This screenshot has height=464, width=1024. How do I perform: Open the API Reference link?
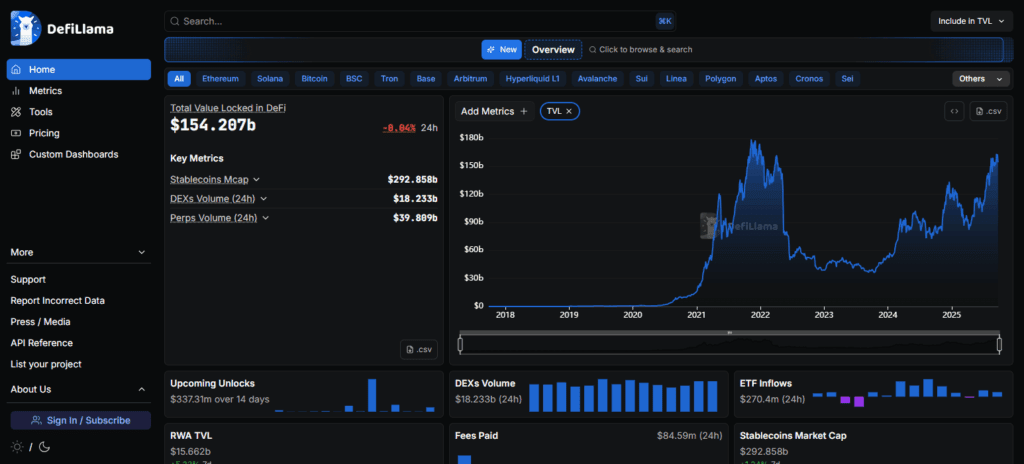pos(41,343)
